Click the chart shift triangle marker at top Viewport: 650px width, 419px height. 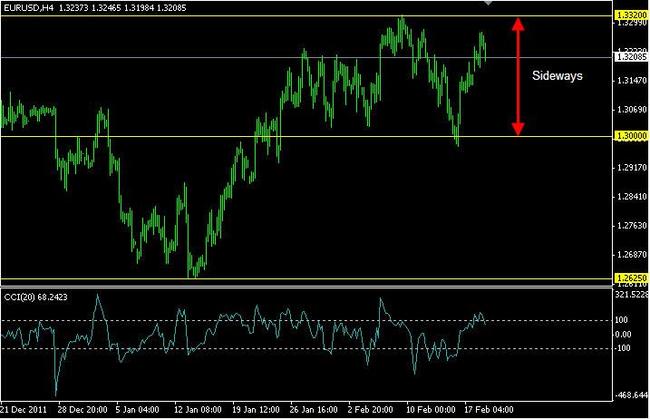(x=488, y=3)
